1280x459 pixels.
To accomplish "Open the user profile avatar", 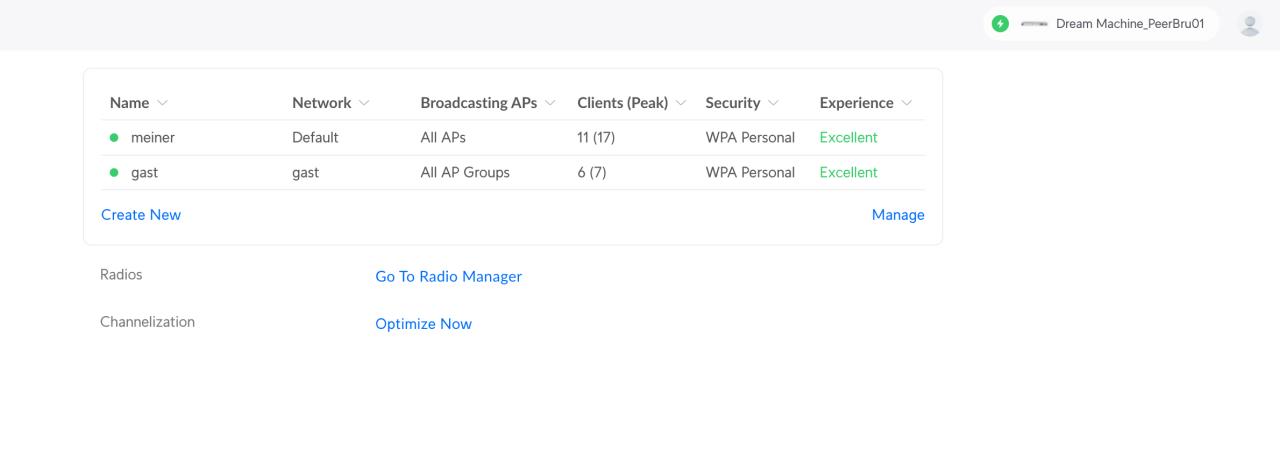I will [x=1249, y=25].
